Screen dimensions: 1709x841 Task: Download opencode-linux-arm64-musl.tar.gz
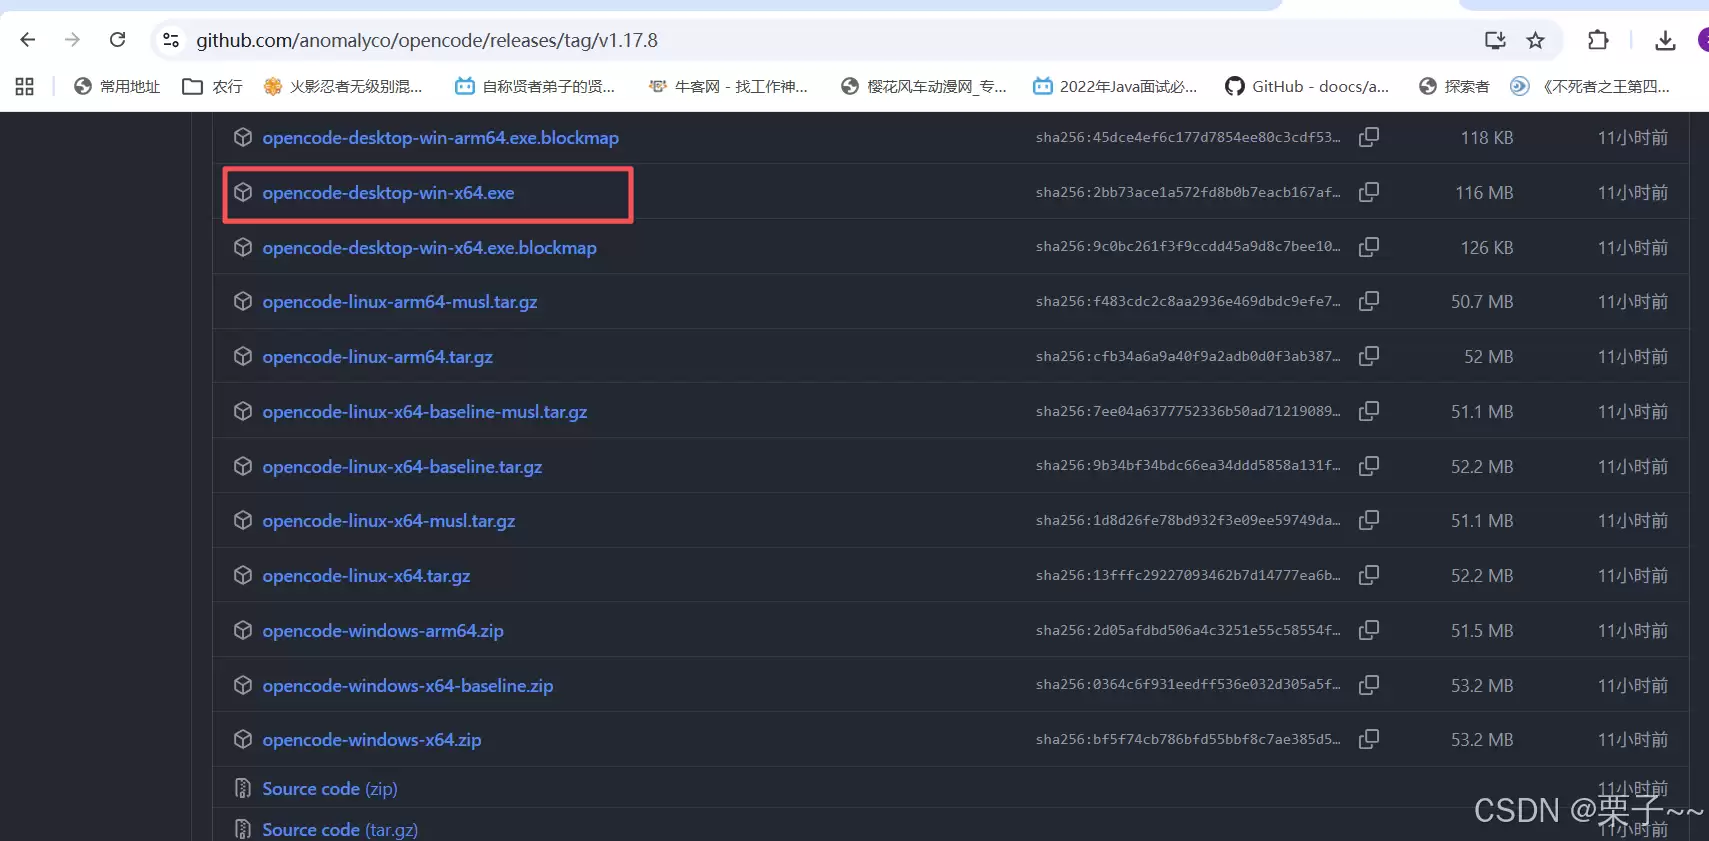400,302
